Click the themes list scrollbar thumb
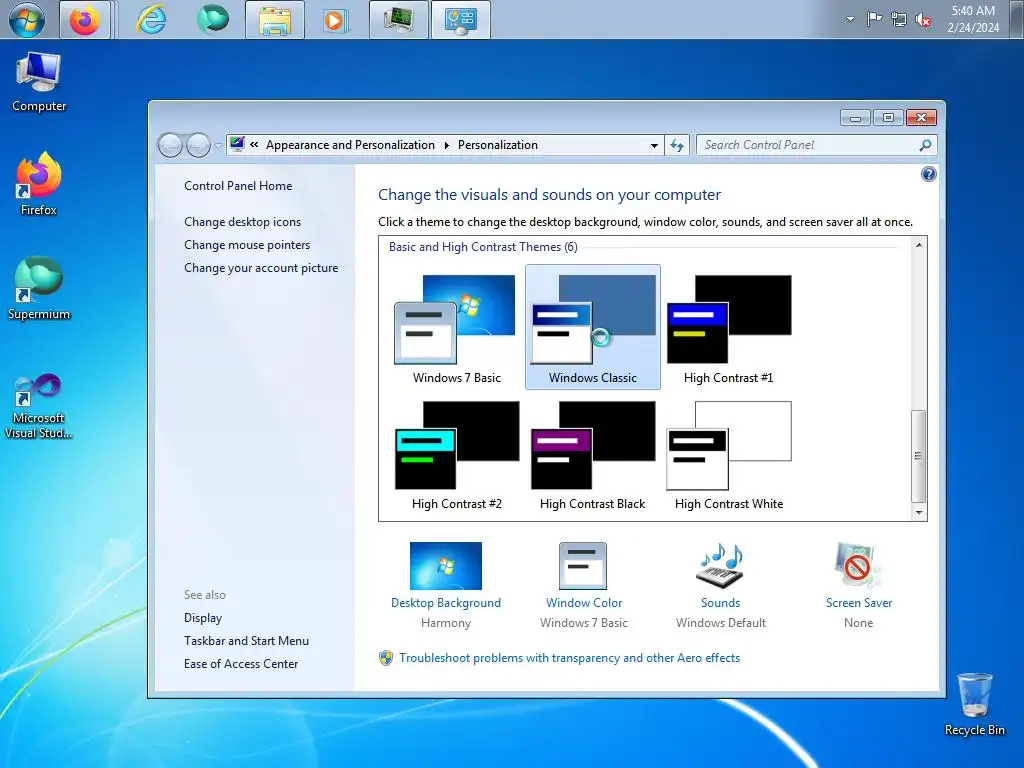Image resolution: width=1024 pixels, height=768 pixels. [x=918, y=456]
